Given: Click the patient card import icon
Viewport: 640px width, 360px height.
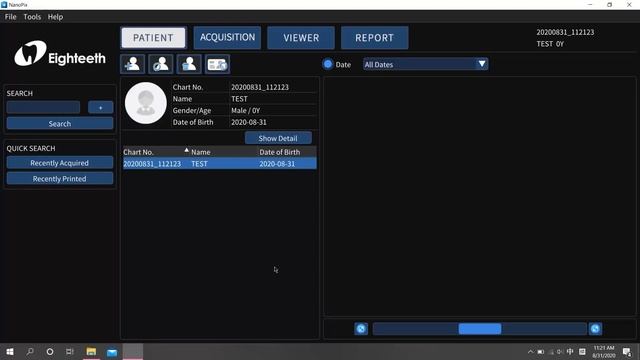Looking at the screenshot, I should 217,64.
